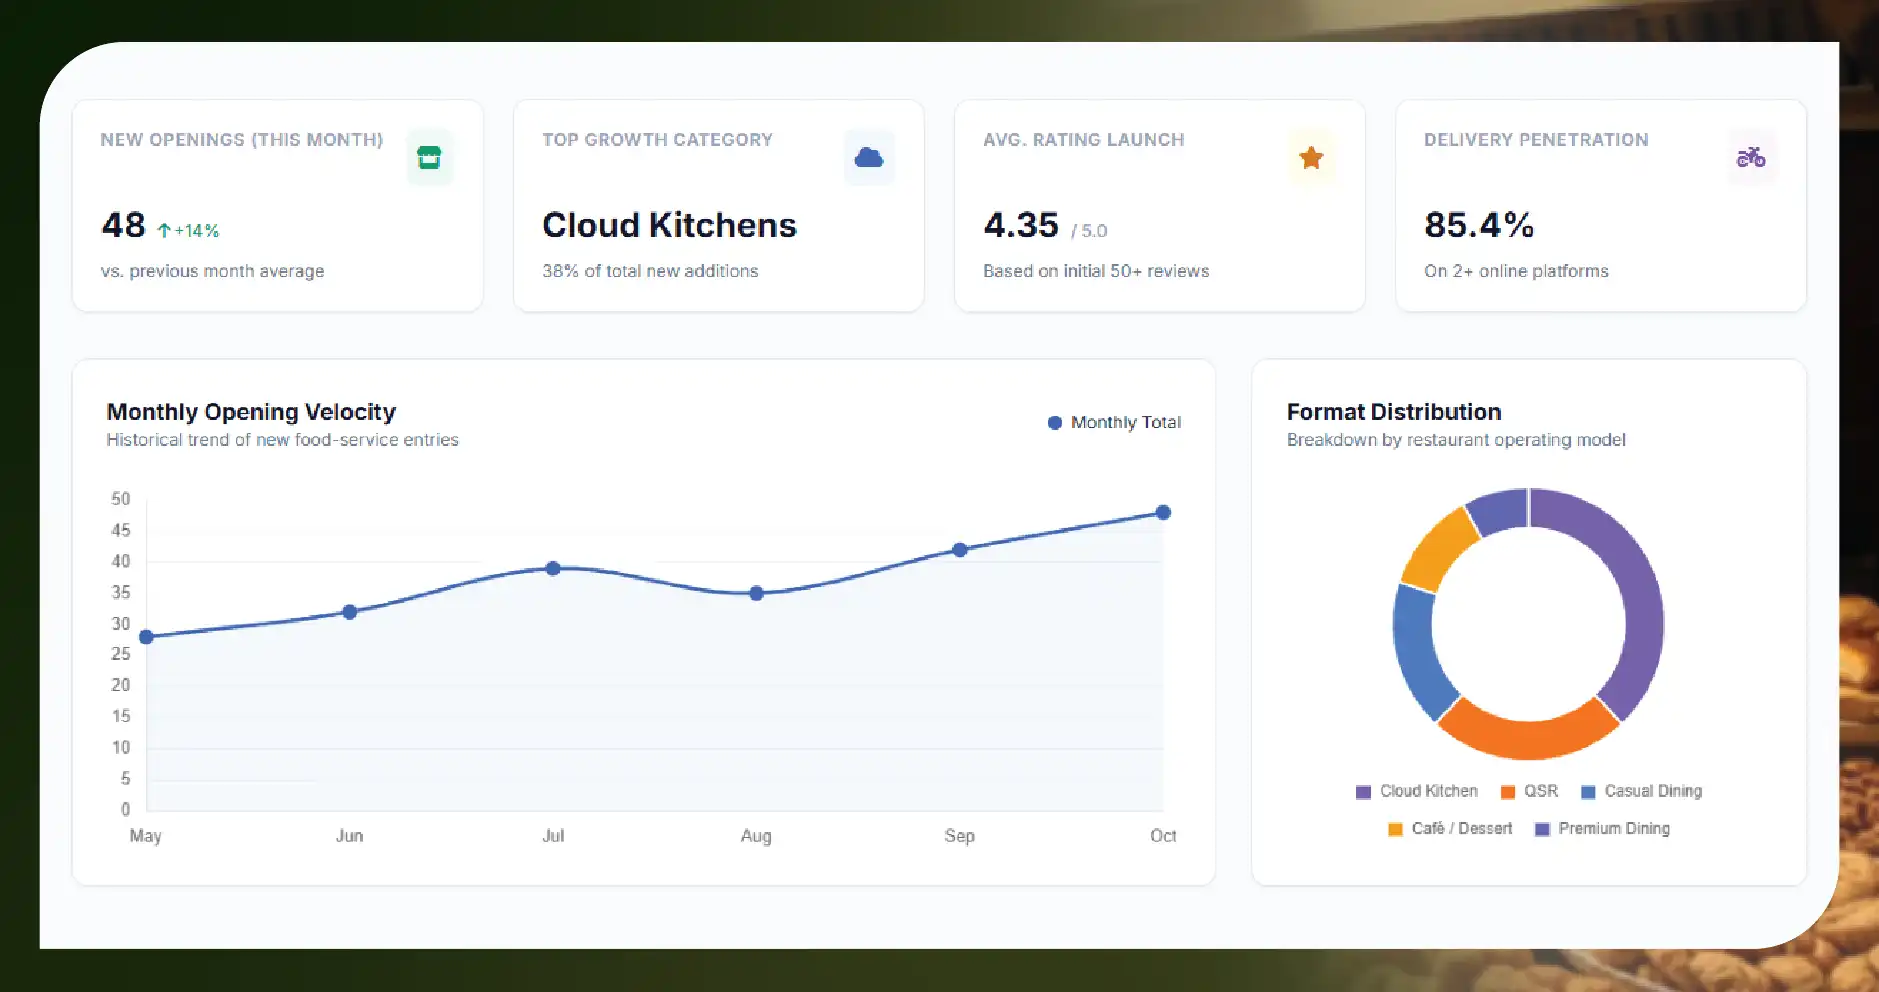Click the "Cloud Kitchens" value text
Viewport: 1879px width, 992px height.
(x=669, y=225)
